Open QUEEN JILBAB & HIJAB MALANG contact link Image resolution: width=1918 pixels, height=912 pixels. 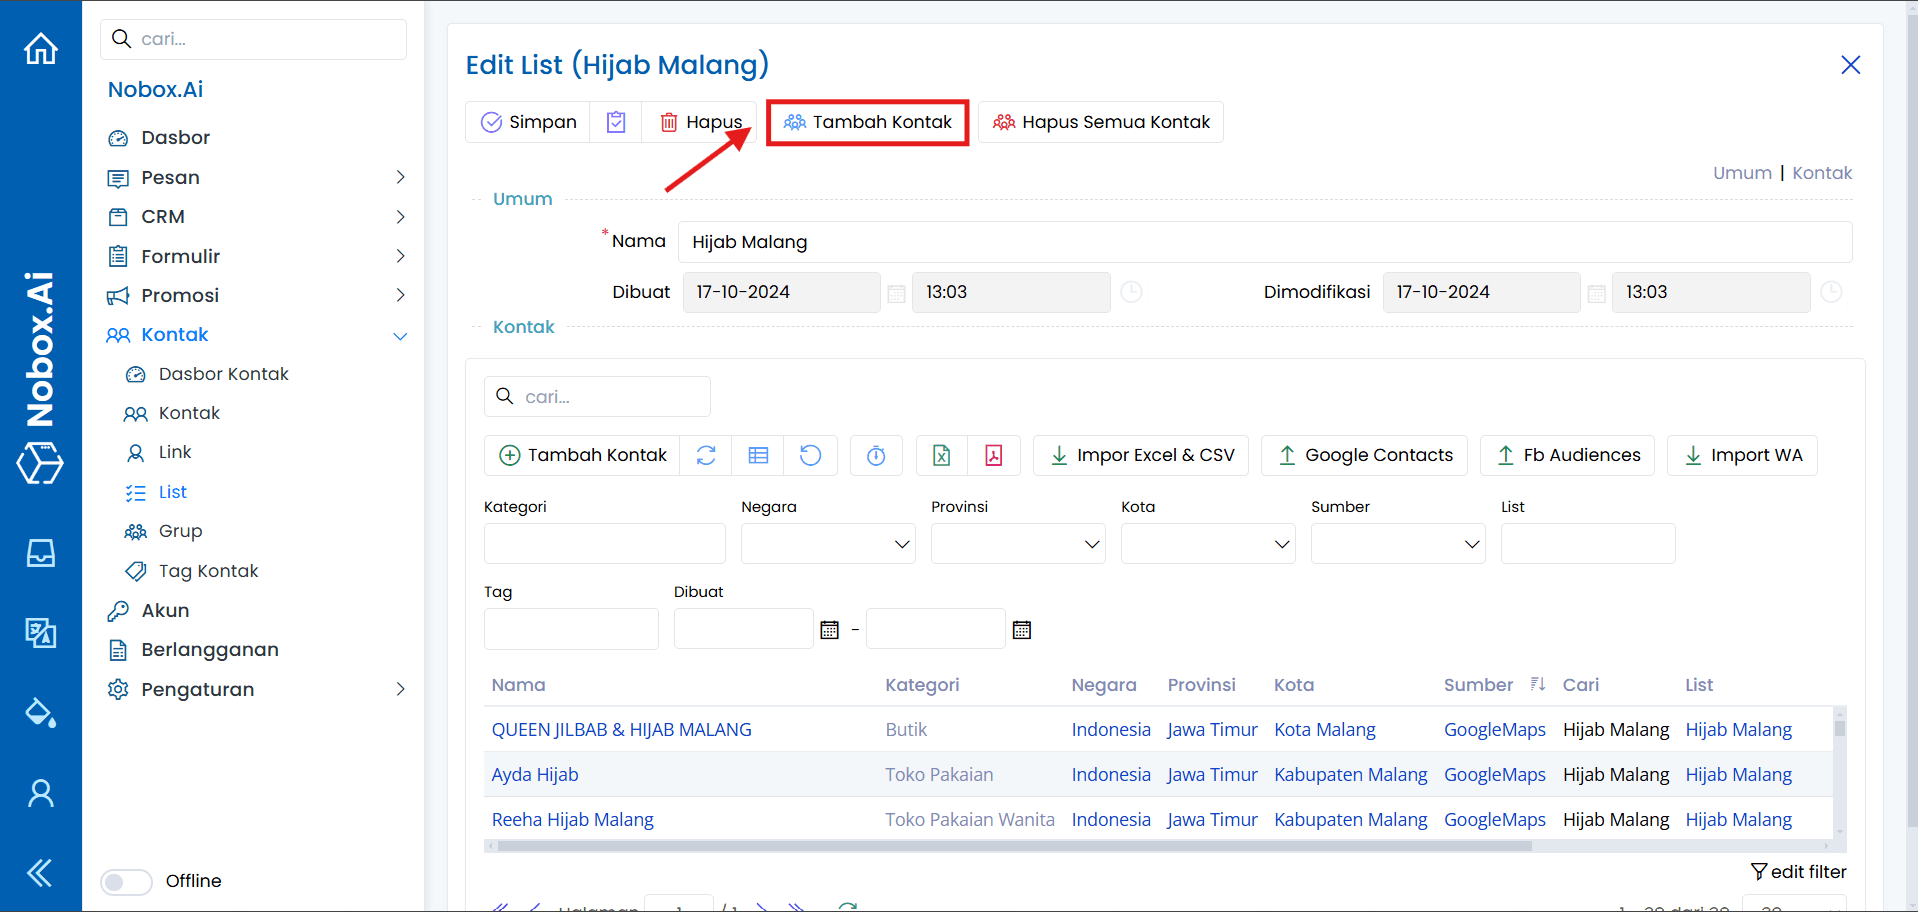pyautogui.click(x=621, y=729)
